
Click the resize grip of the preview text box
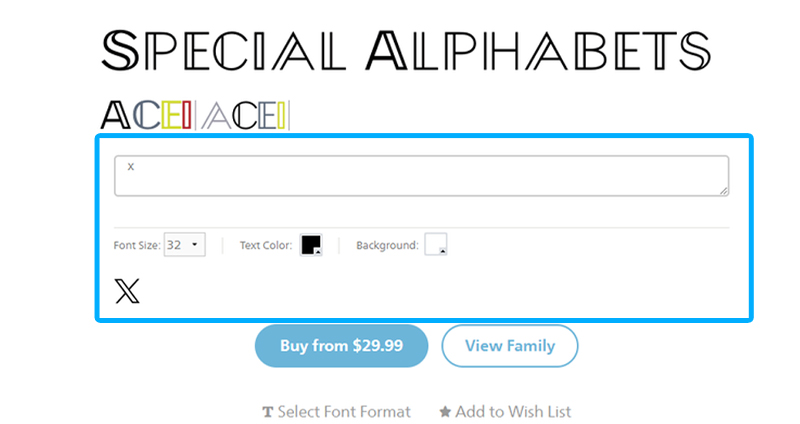click(x=723, y=191)
